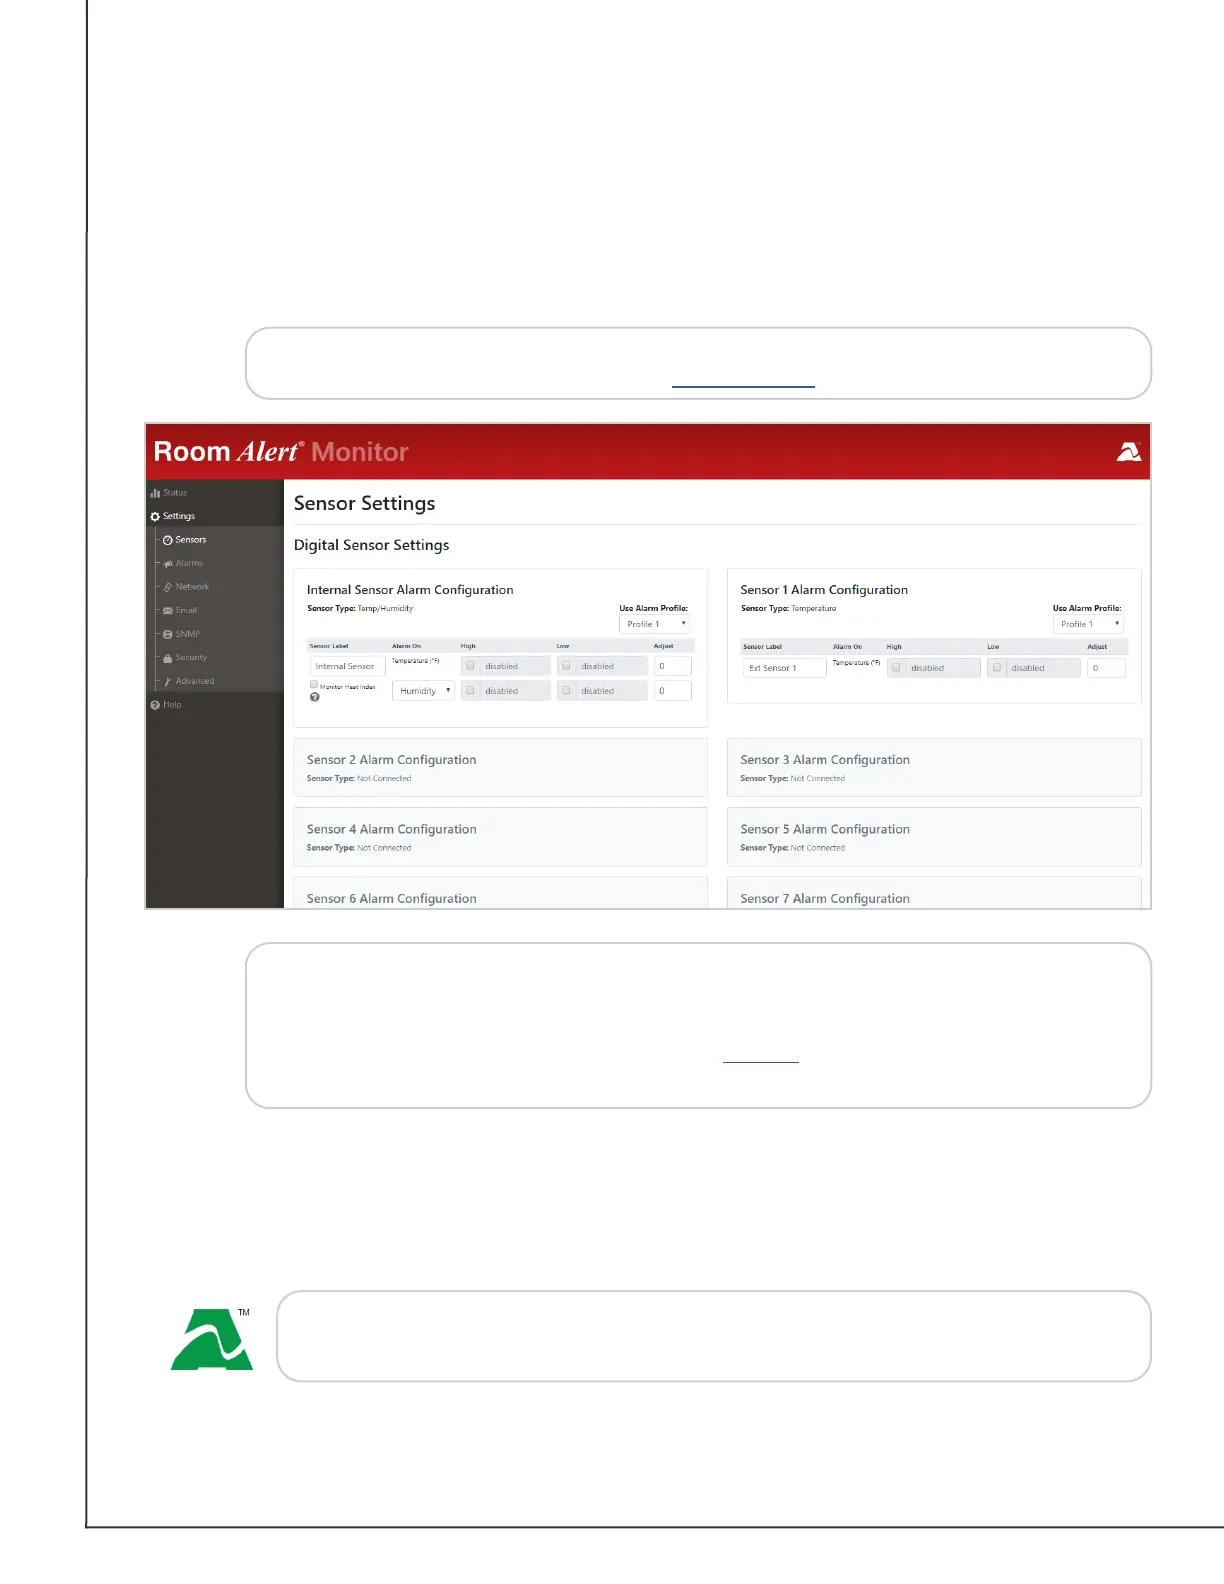The height and width of the screenshot is (1584, 1224).
Task: Click the Email envelope icon
Action: click(168, 611)
